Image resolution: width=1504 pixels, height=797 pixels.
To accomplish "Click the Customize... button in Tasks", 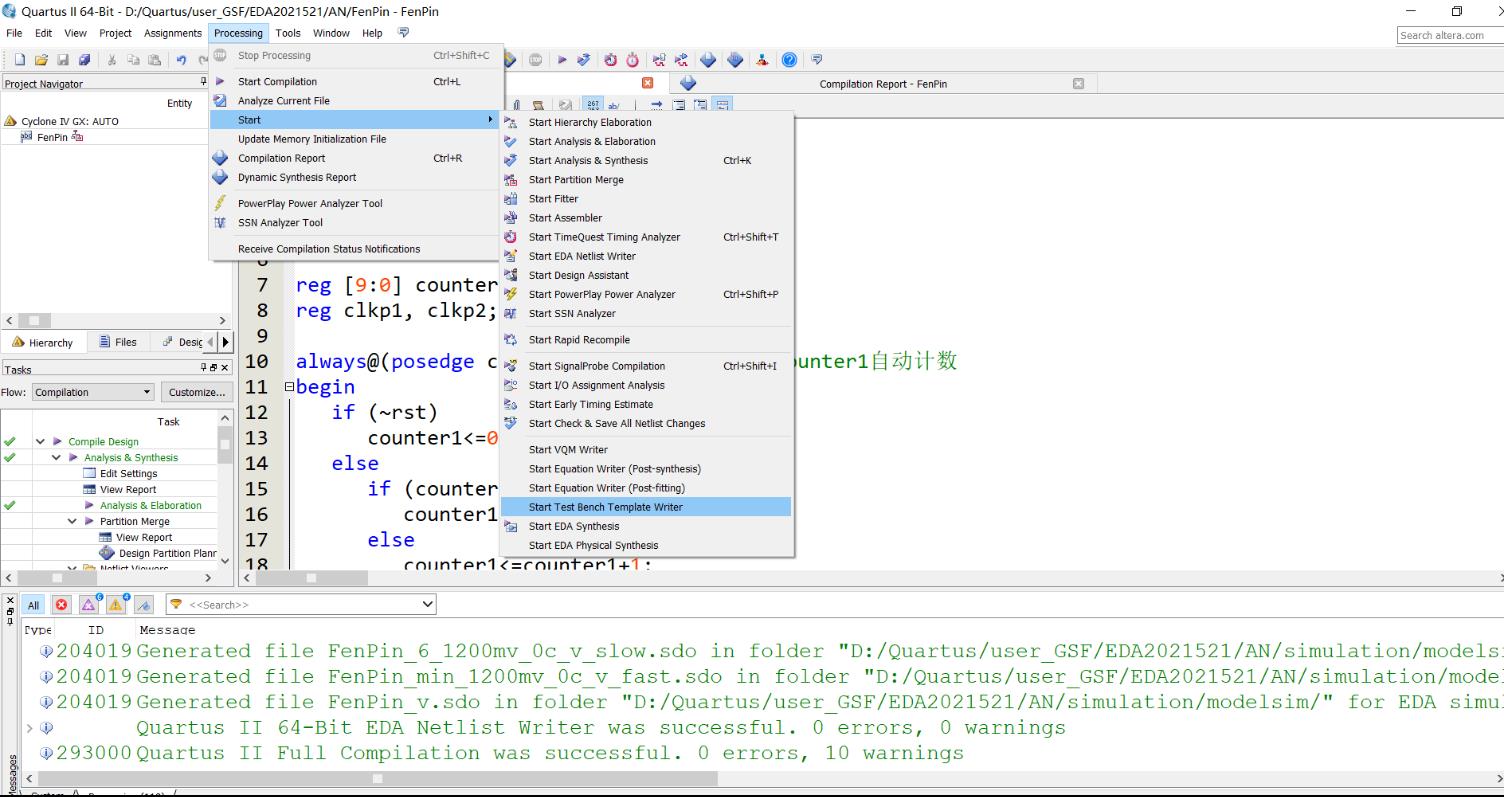I will click(x=196, y=392).
